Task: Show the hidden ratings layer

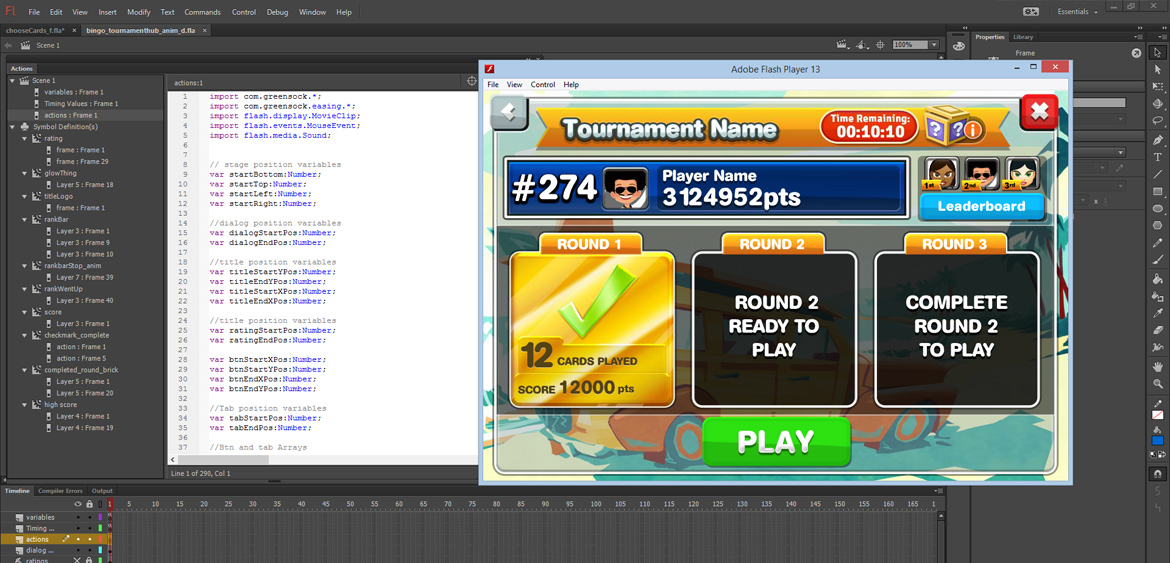Action: pyautogui.click(x=78, y=561)
